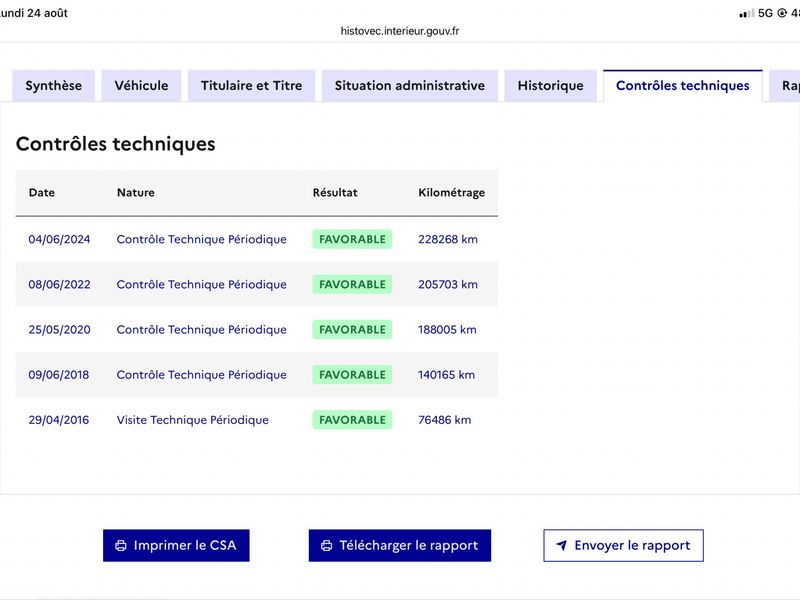
Task: Switch to the Véhicule tab
Action: point(141,86)
